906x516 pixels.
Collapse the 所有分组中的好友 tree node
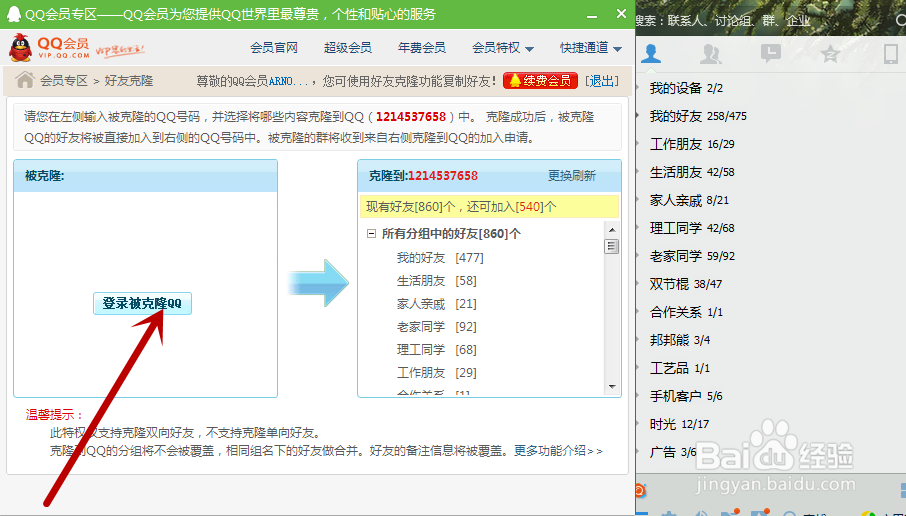click(x=372, y=234)
